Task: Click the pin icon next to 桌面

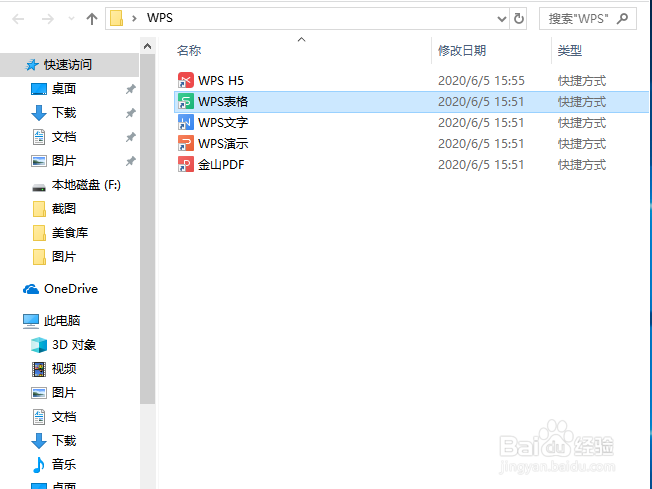Action: (x=131, y=89)
